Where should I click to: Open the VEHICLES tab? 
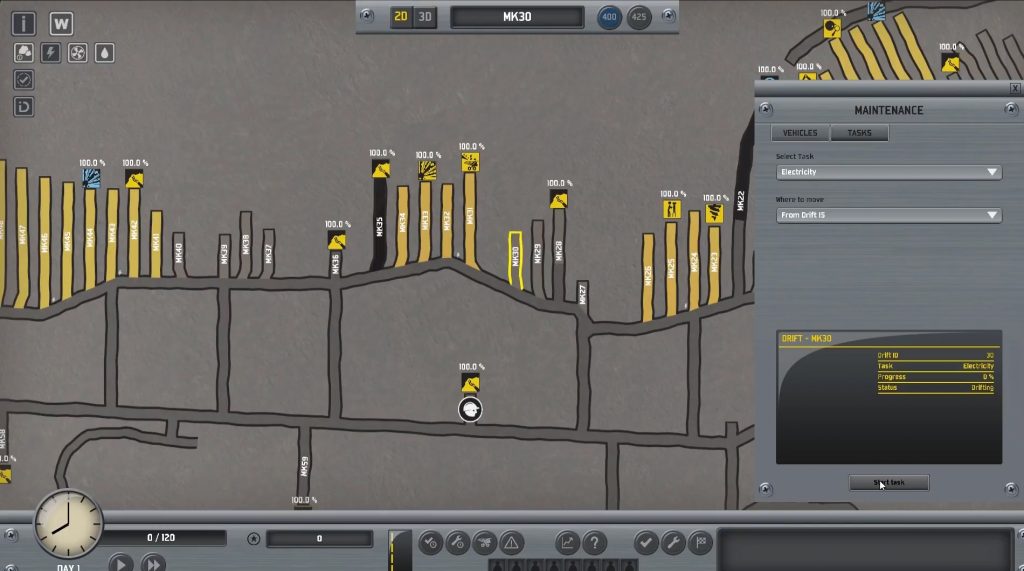point(800,133)
